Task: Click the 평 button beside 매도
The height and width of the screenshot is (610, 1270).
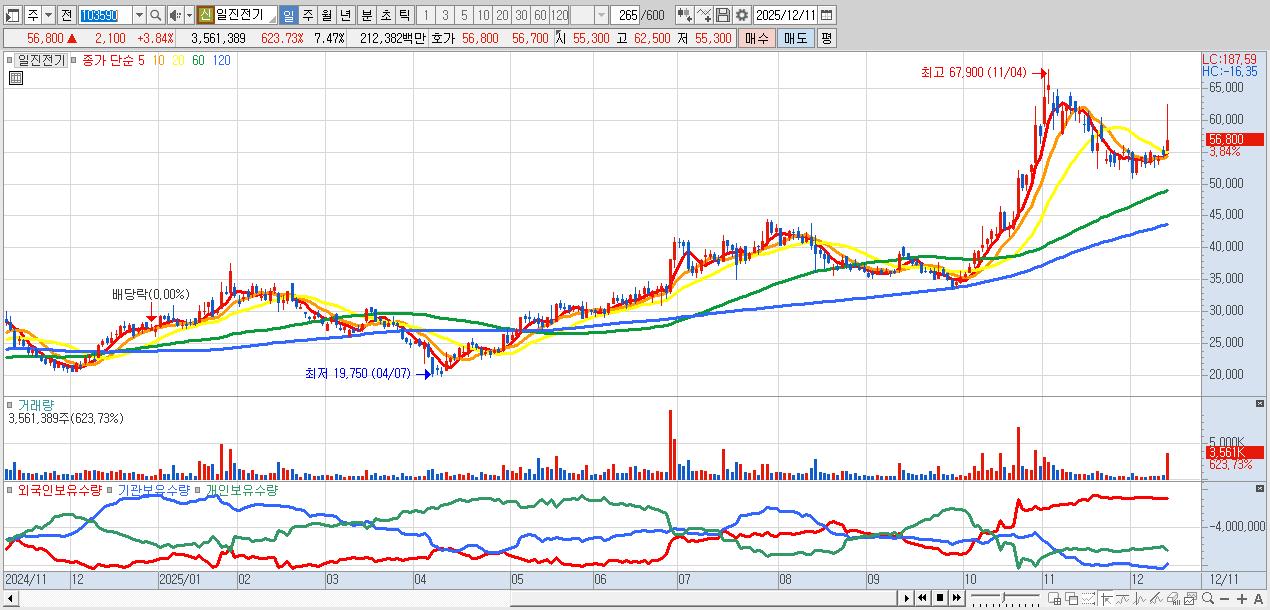Action: [826, 38]
